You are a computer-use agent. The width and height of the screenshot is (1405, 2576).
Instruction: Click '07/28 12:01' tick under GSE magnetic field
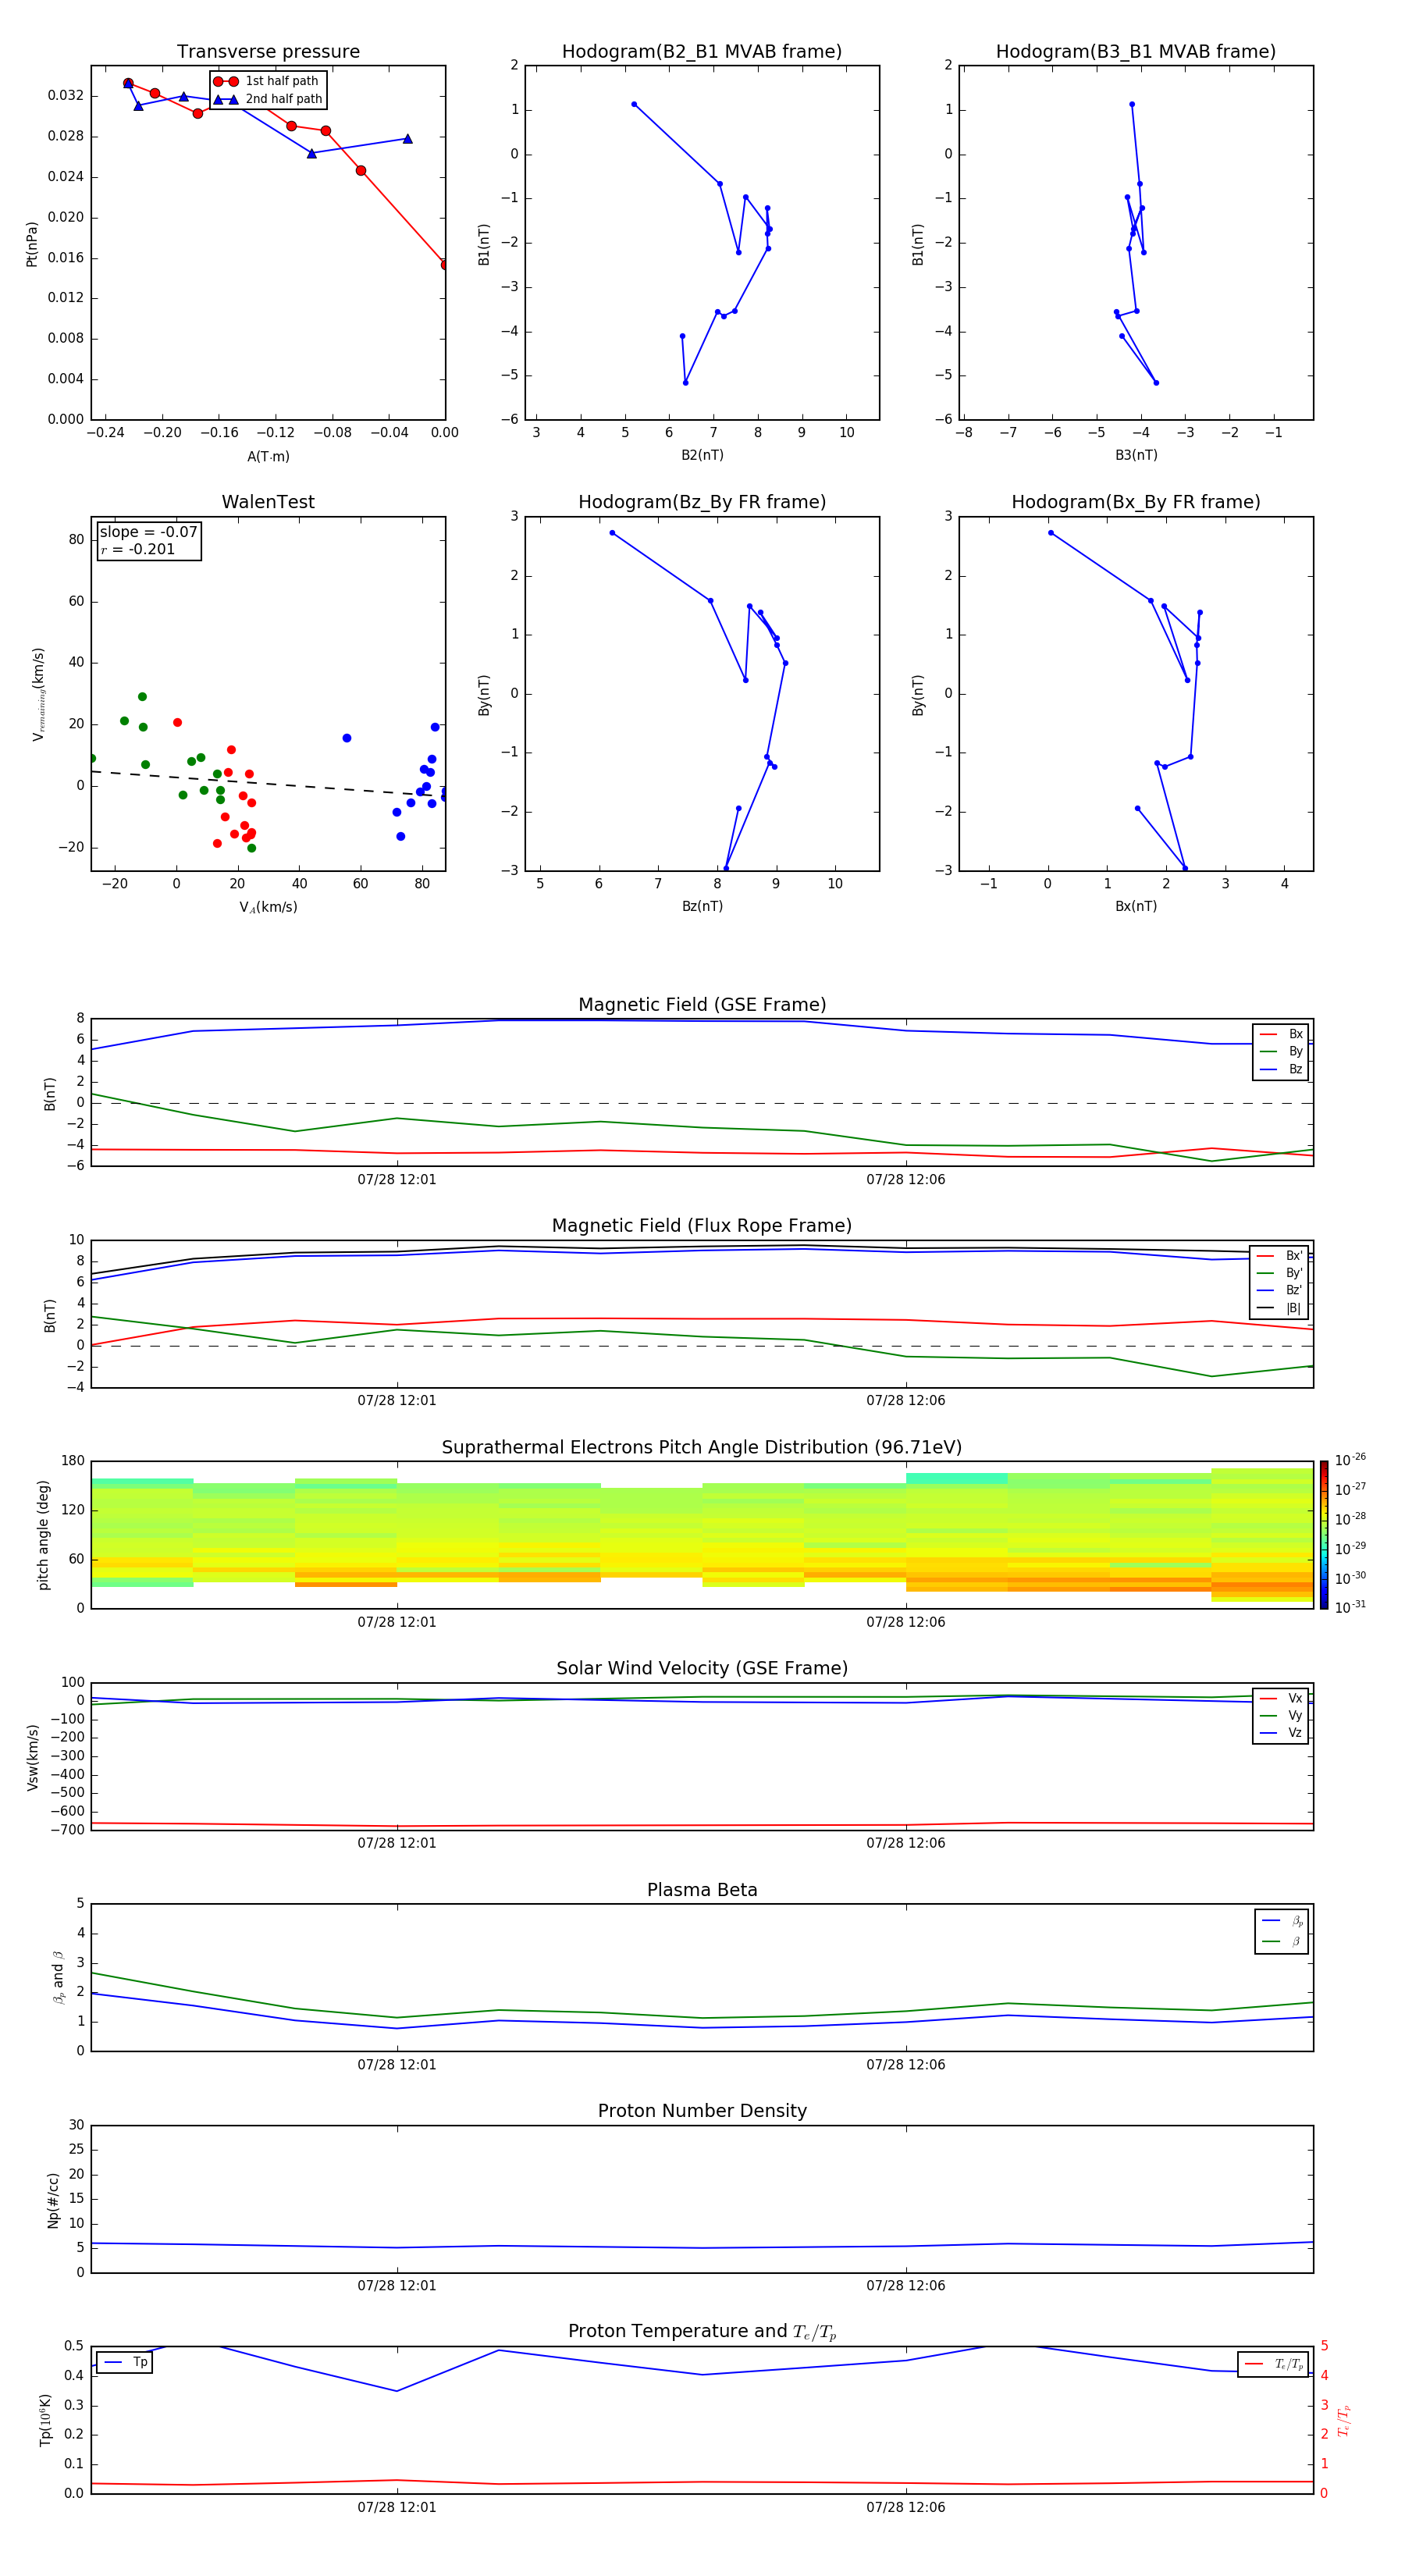[397, 1180]
